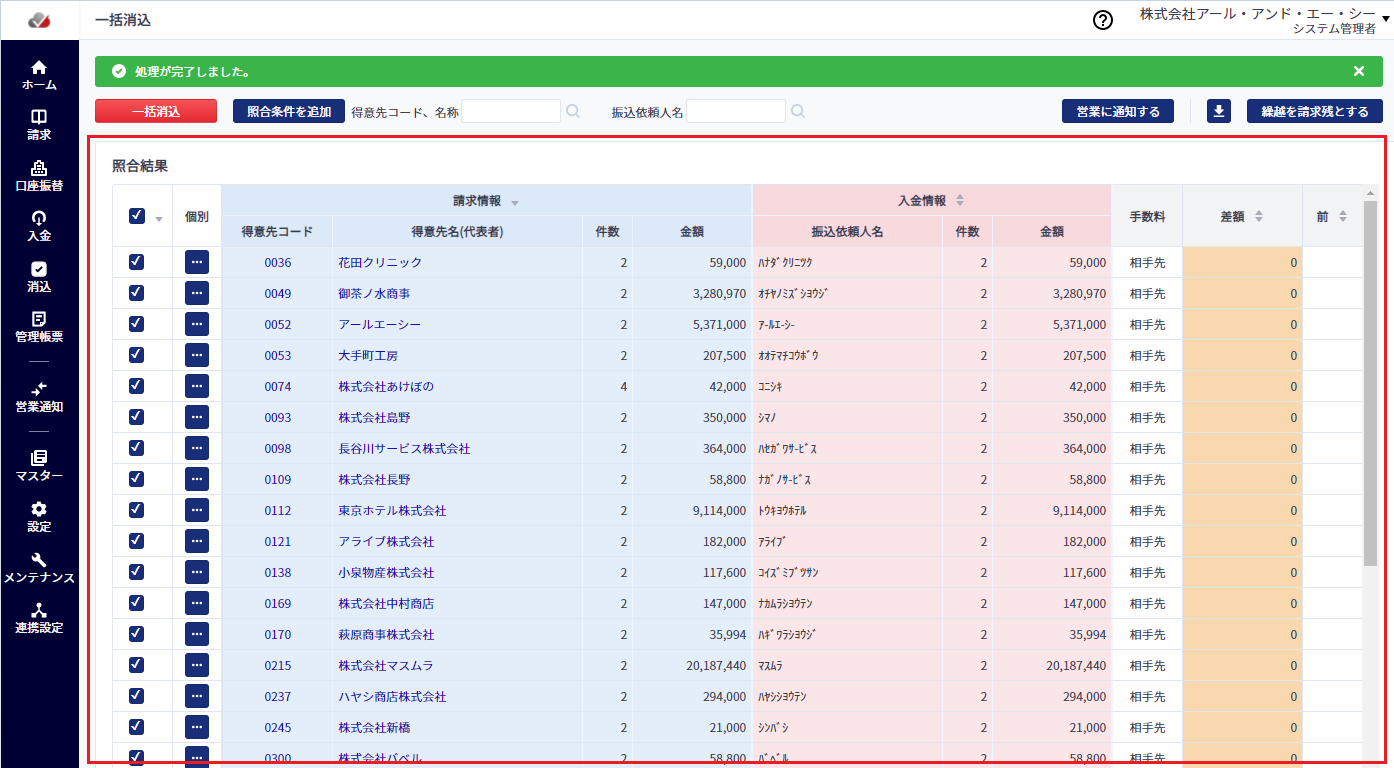Uncheck the row for code 0052
Screen dimensions: 1394x768
(x=137, y=324)
